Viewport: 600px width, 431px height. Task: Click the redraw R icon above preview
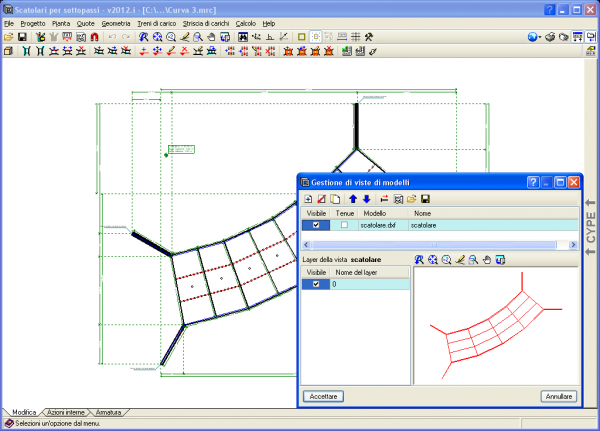pyautogui.click(x=419, y=260)
